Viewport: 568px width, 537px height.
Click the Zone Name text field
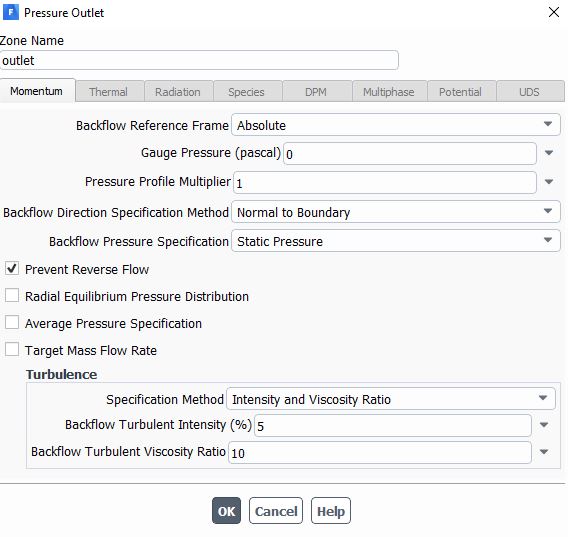(x=199, y=61)
